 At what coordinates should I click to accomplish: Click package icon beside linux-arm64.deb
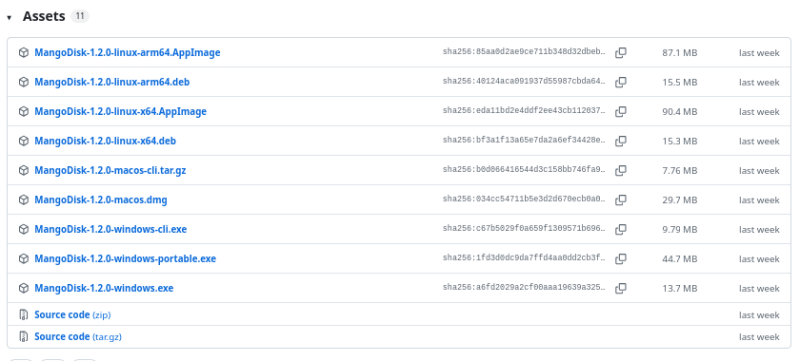[23, 82]
